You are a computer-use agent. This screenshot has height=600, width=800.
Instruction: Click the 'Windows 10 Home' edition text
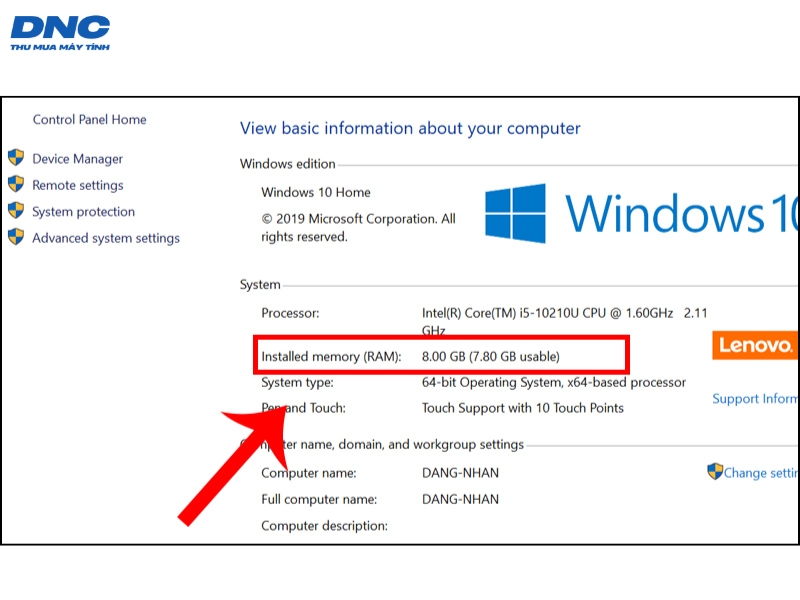click(x=316, y=192)
